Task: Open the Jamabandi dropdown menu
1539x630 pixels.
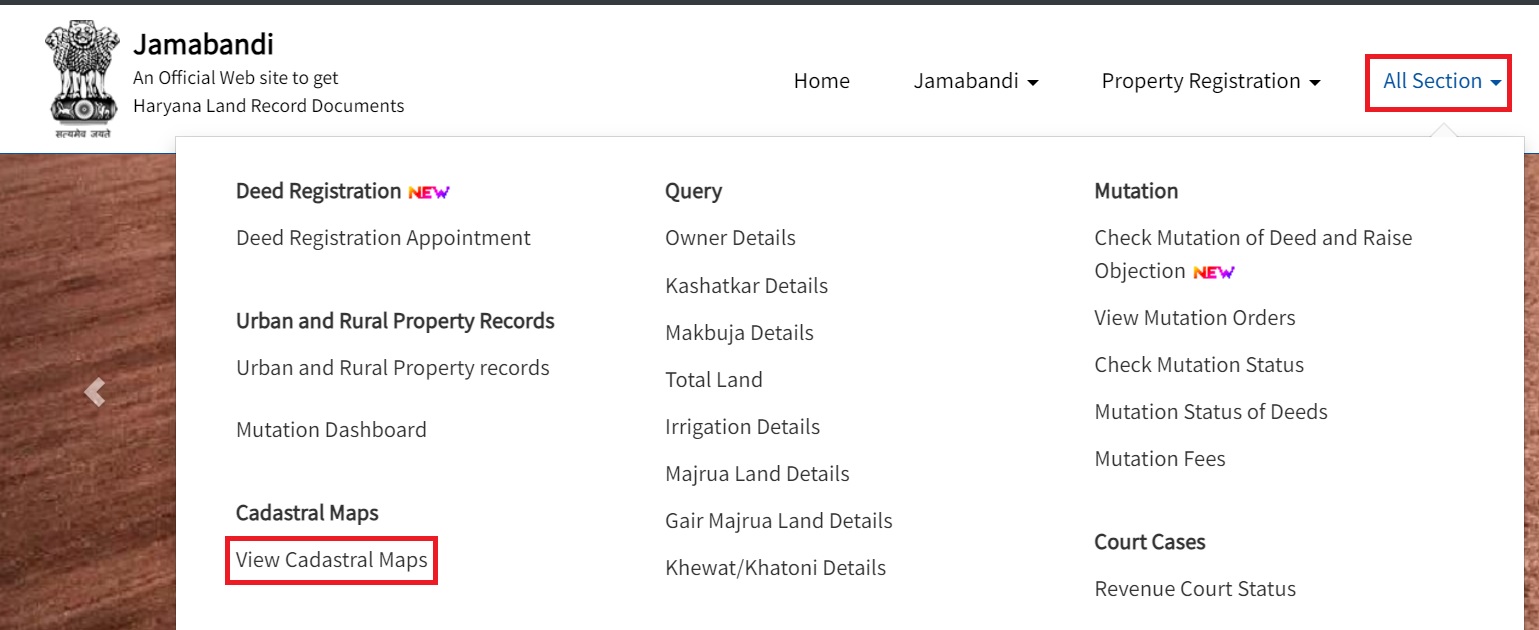Action: tap(975, 81)
